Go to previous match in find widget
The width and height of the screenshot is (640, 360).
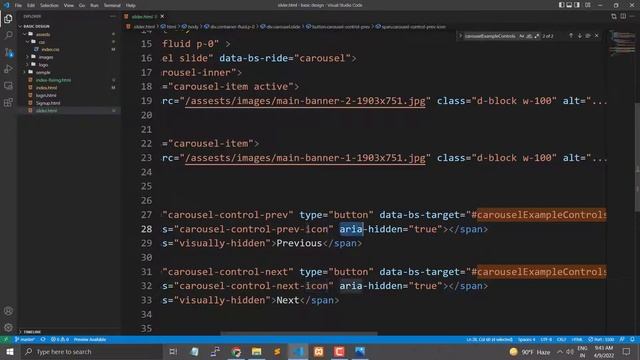pyautogui.click(x=571, y=36)
